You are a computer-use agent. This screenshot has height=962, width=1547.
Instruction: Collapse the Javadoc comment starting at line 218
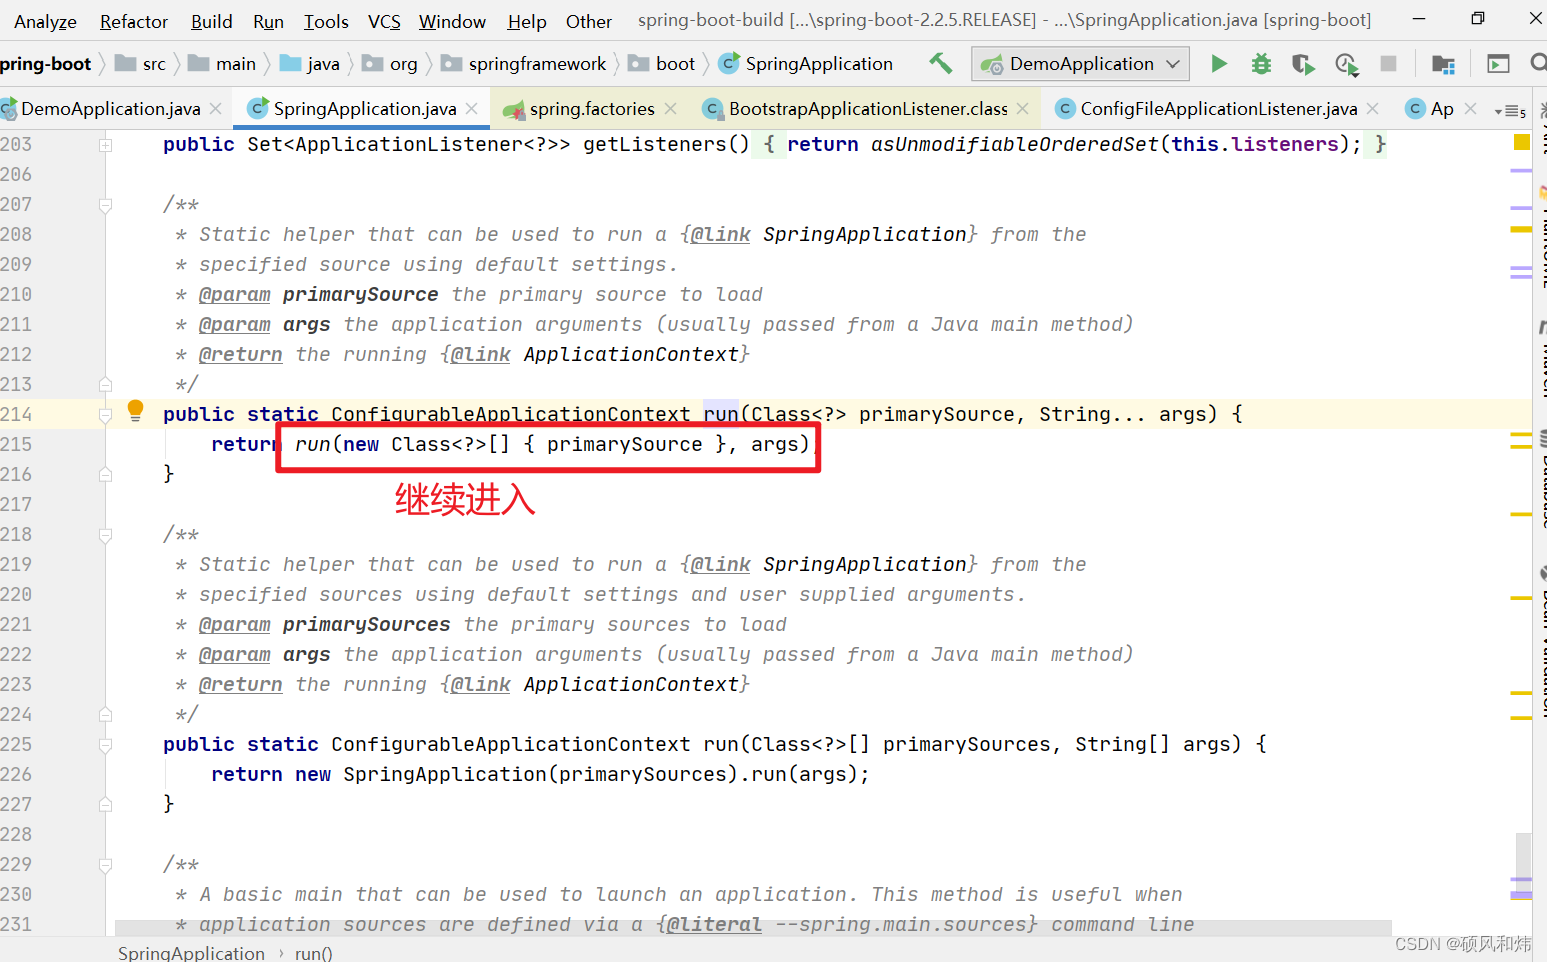pos(105,535)
